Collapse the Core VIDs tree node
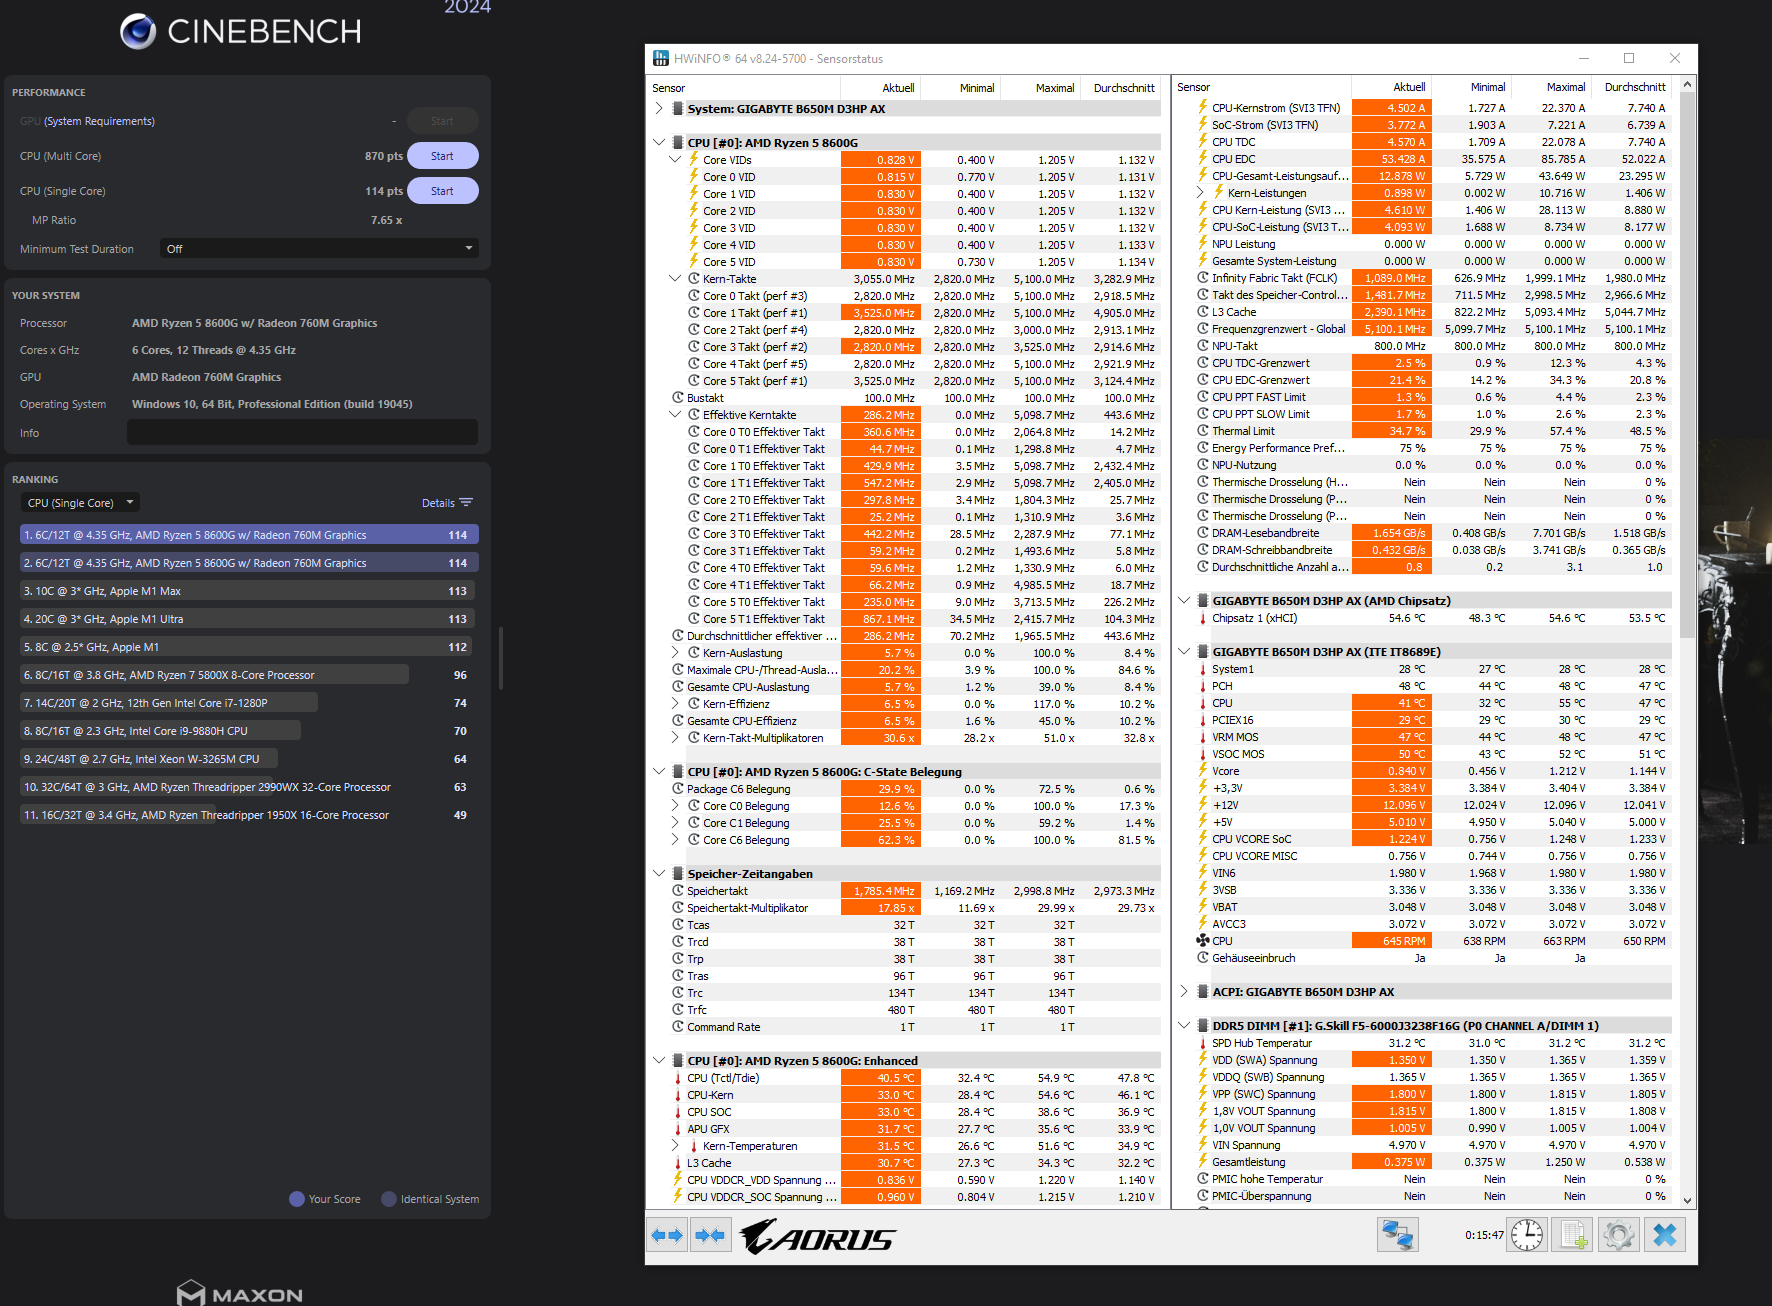The height and width of the screenshot is (1306, 1772). (x=675, y=160)
